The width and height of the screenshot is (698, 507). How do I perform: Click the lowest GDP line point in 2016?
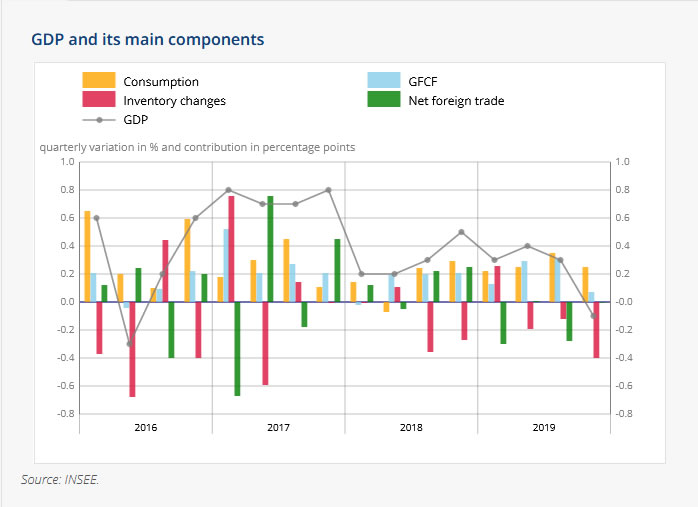click(x=129, y=344)
